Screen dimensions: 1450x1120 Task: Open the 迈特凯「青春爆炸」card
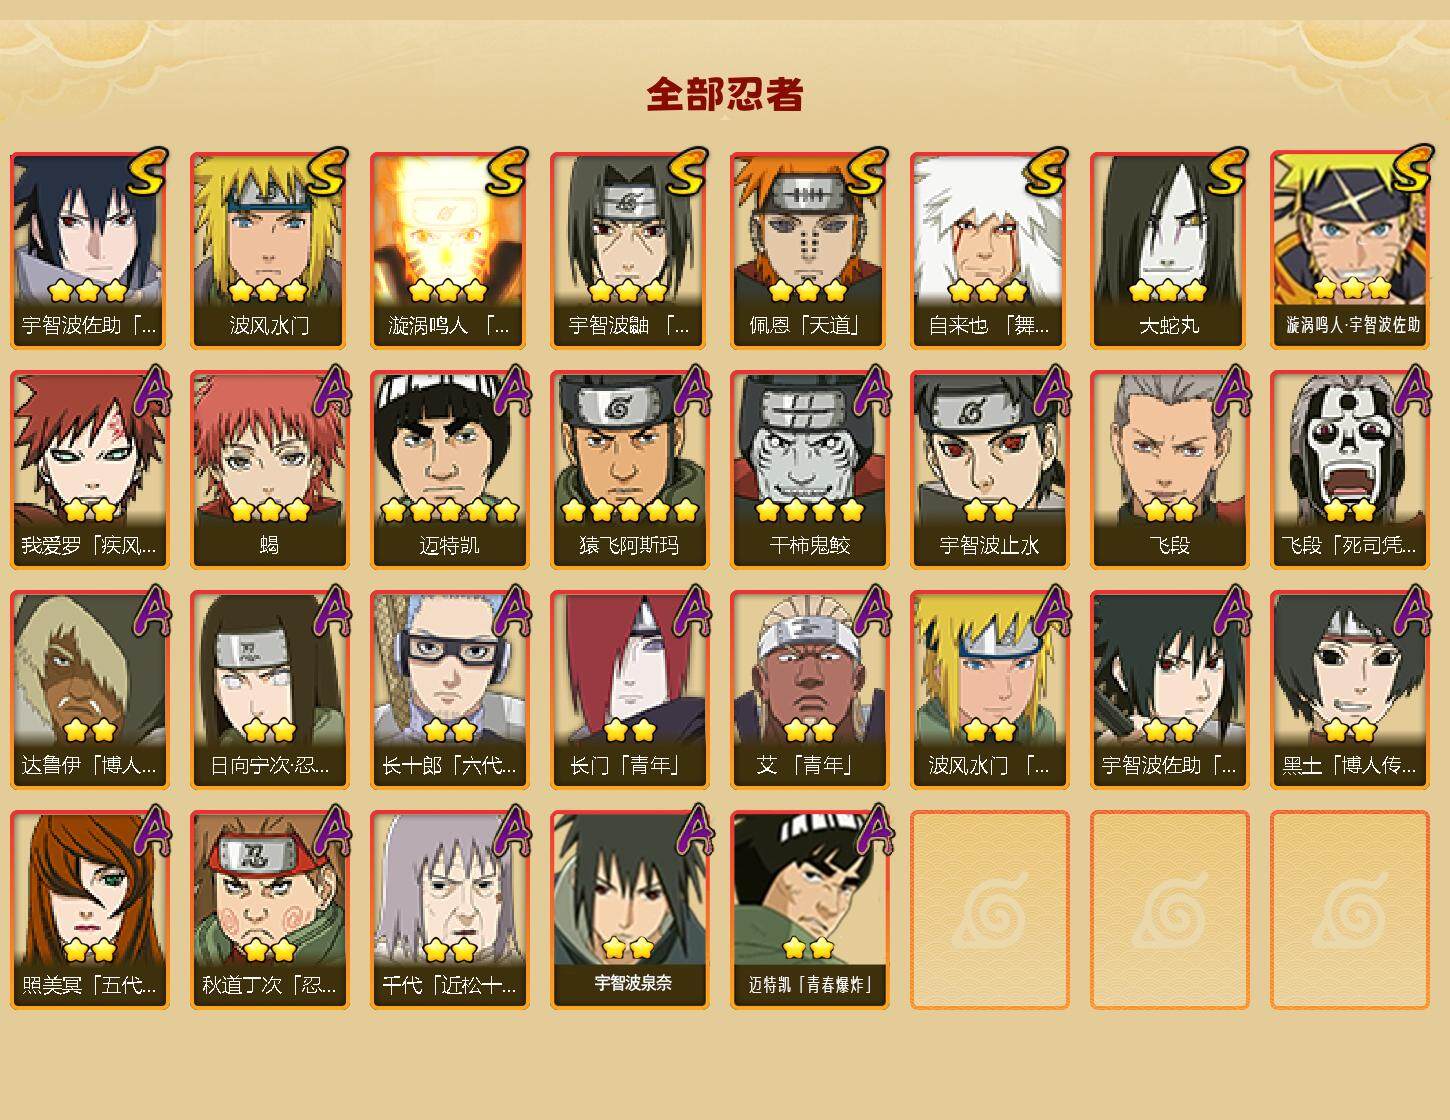(x=810, y=910)
